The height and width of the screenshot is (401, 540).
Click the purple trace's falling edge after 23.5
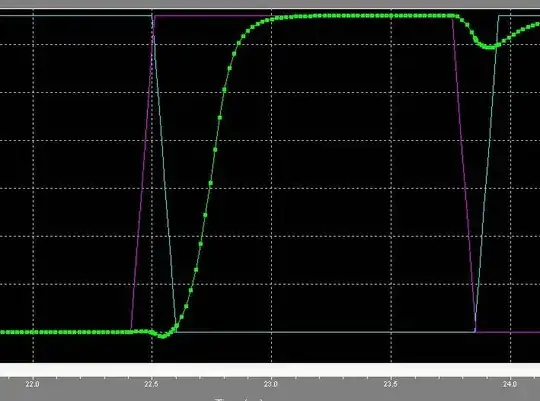coord(464,172)
